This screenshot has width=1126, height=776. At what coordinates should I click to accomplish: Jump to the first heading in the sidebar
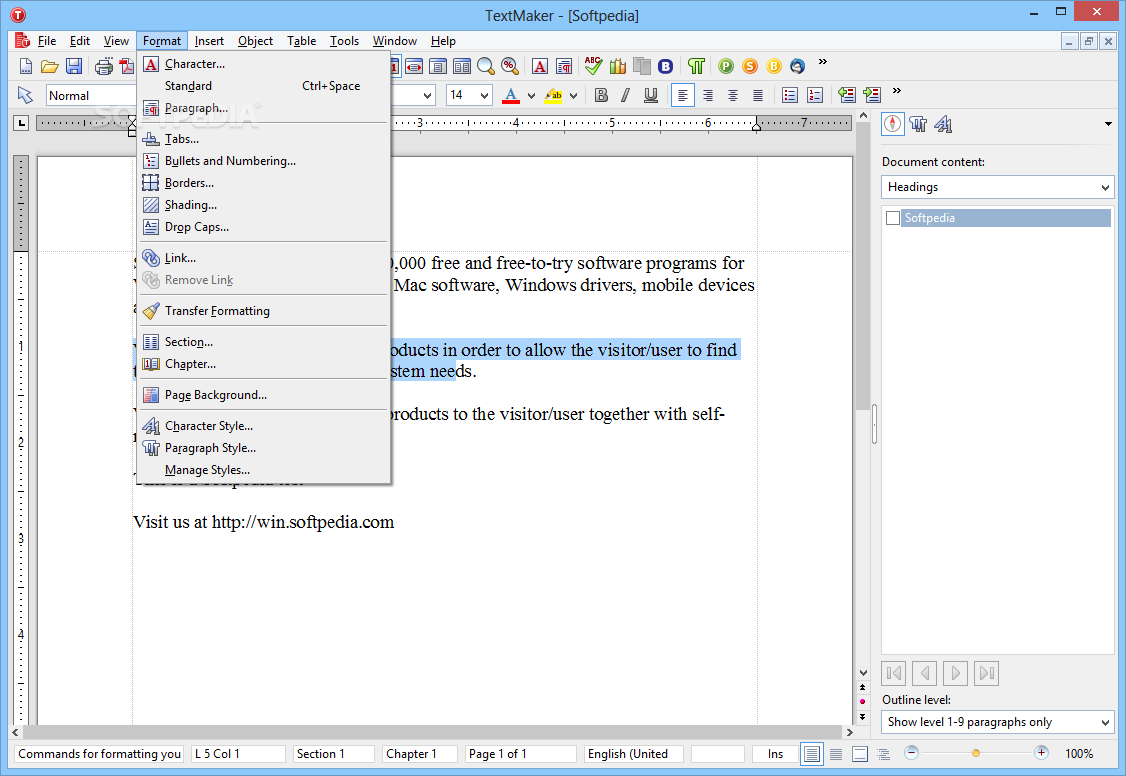(894, 673)
